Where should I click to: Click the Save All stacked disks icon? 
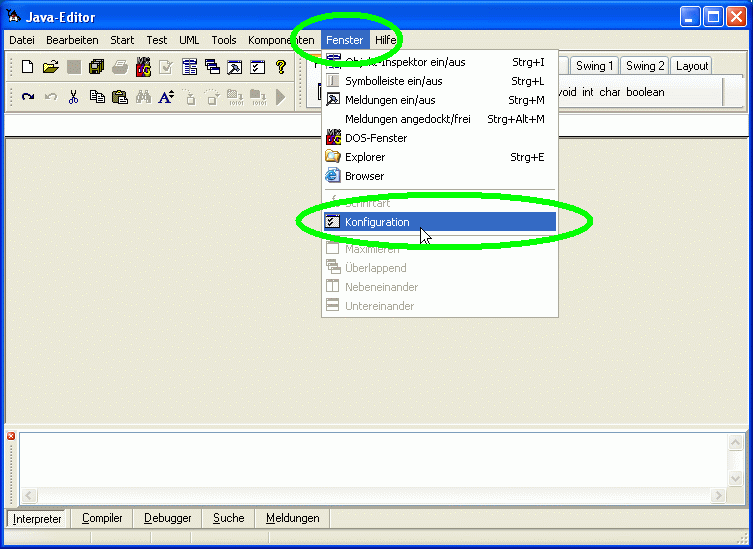click(x=96, y=67)
